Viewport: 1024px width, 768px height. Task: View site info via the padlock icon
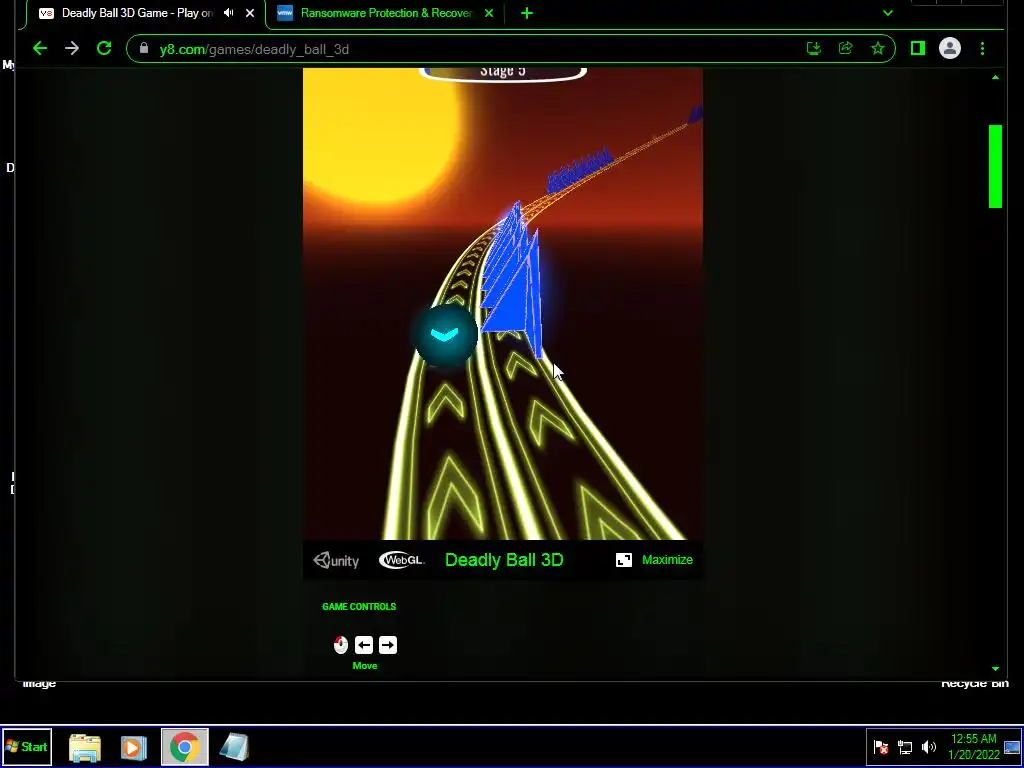tap(144, 49)
